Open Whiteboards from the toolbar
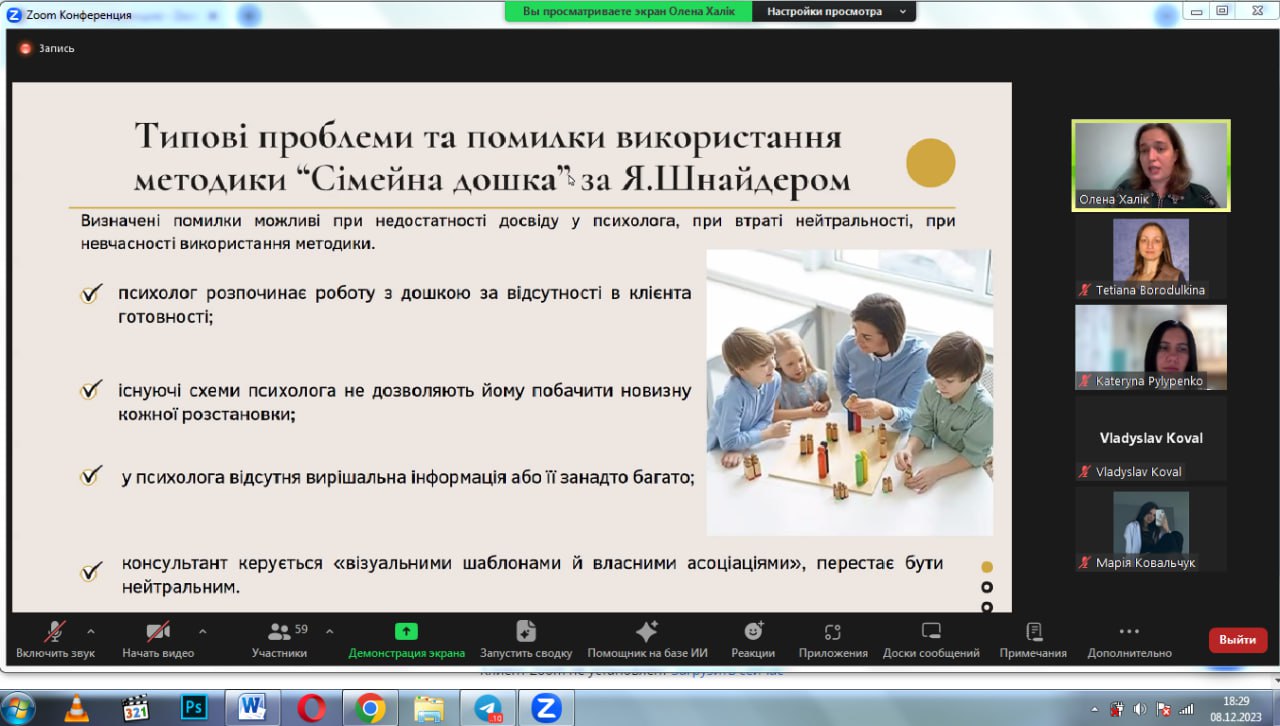Image resolution: width=1280 pixels, height=726 pixels. pyautogui.click(x=931, y=632)
